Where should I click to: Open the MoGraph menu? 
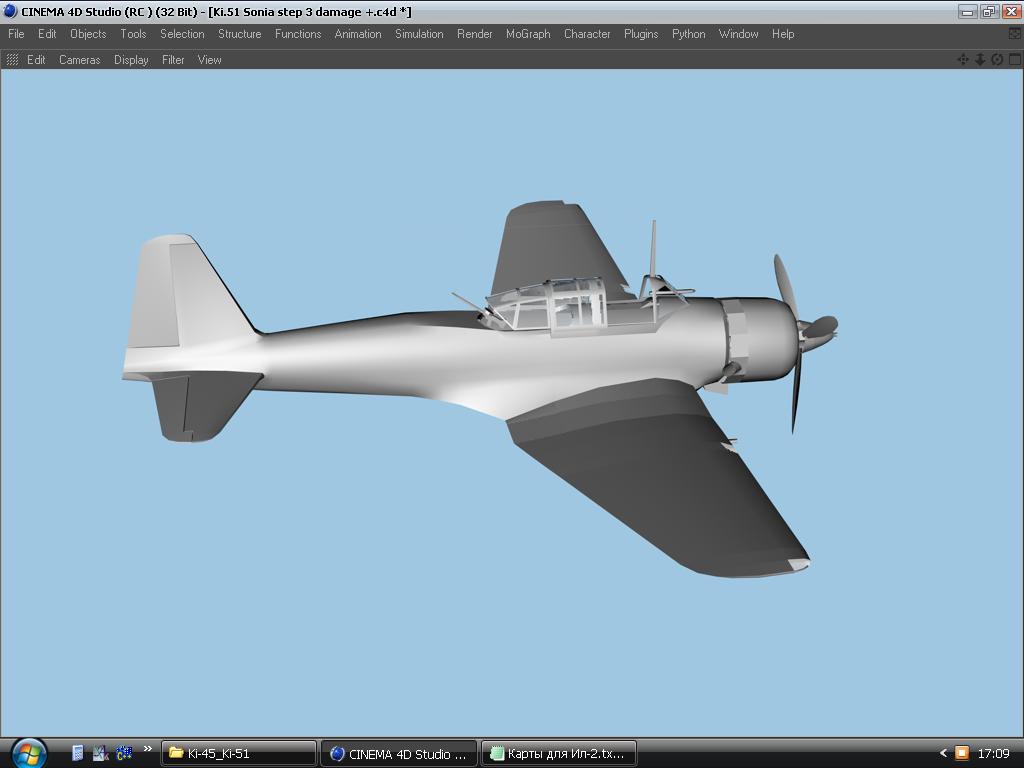pos(528,34)
